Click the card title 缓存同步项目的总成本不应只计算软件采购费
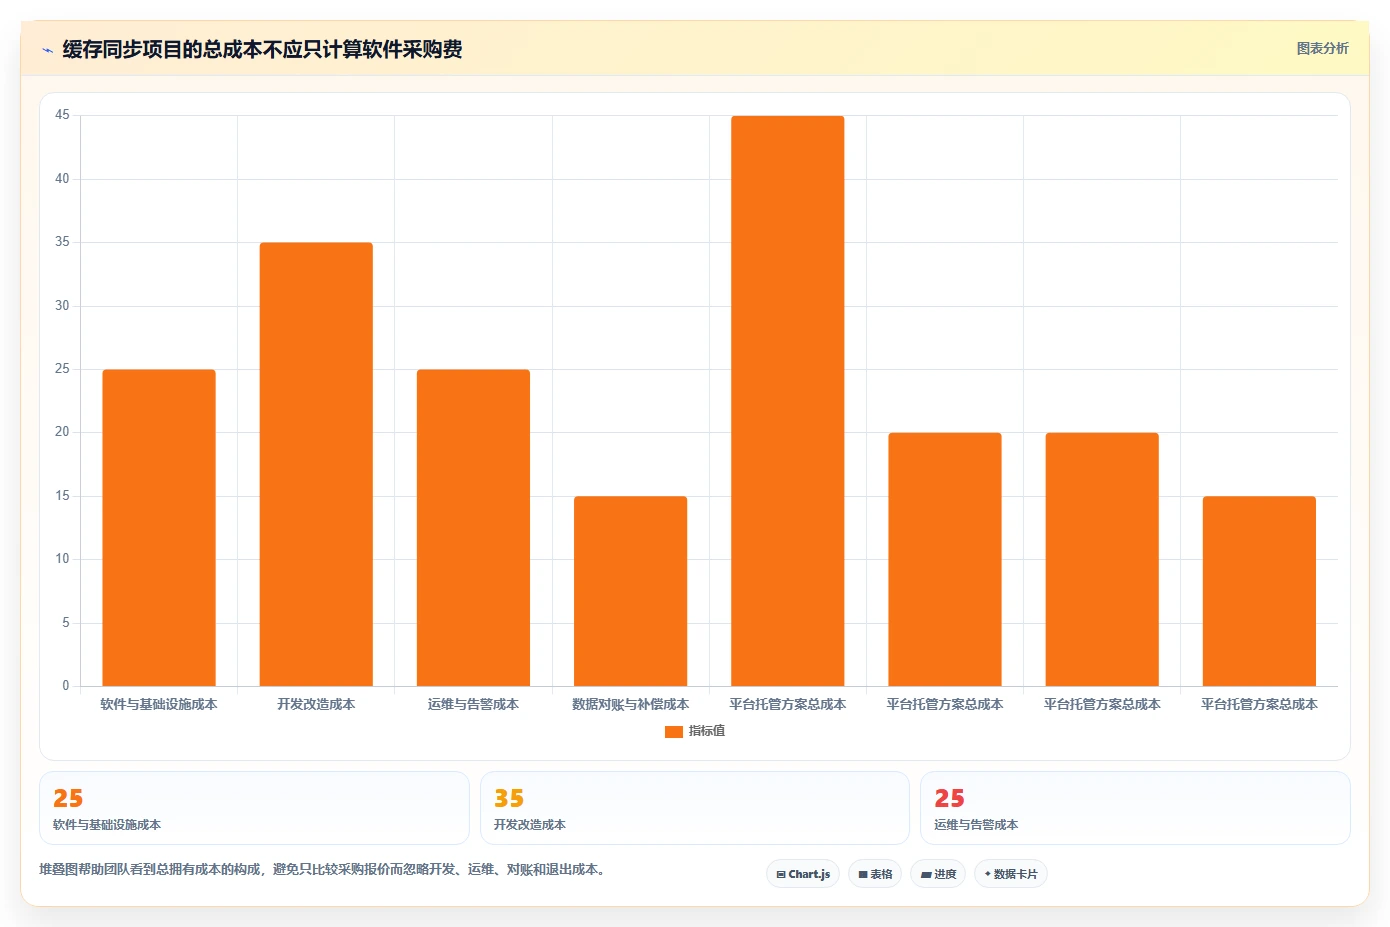The image size is (1390, 927). (262, 50)
